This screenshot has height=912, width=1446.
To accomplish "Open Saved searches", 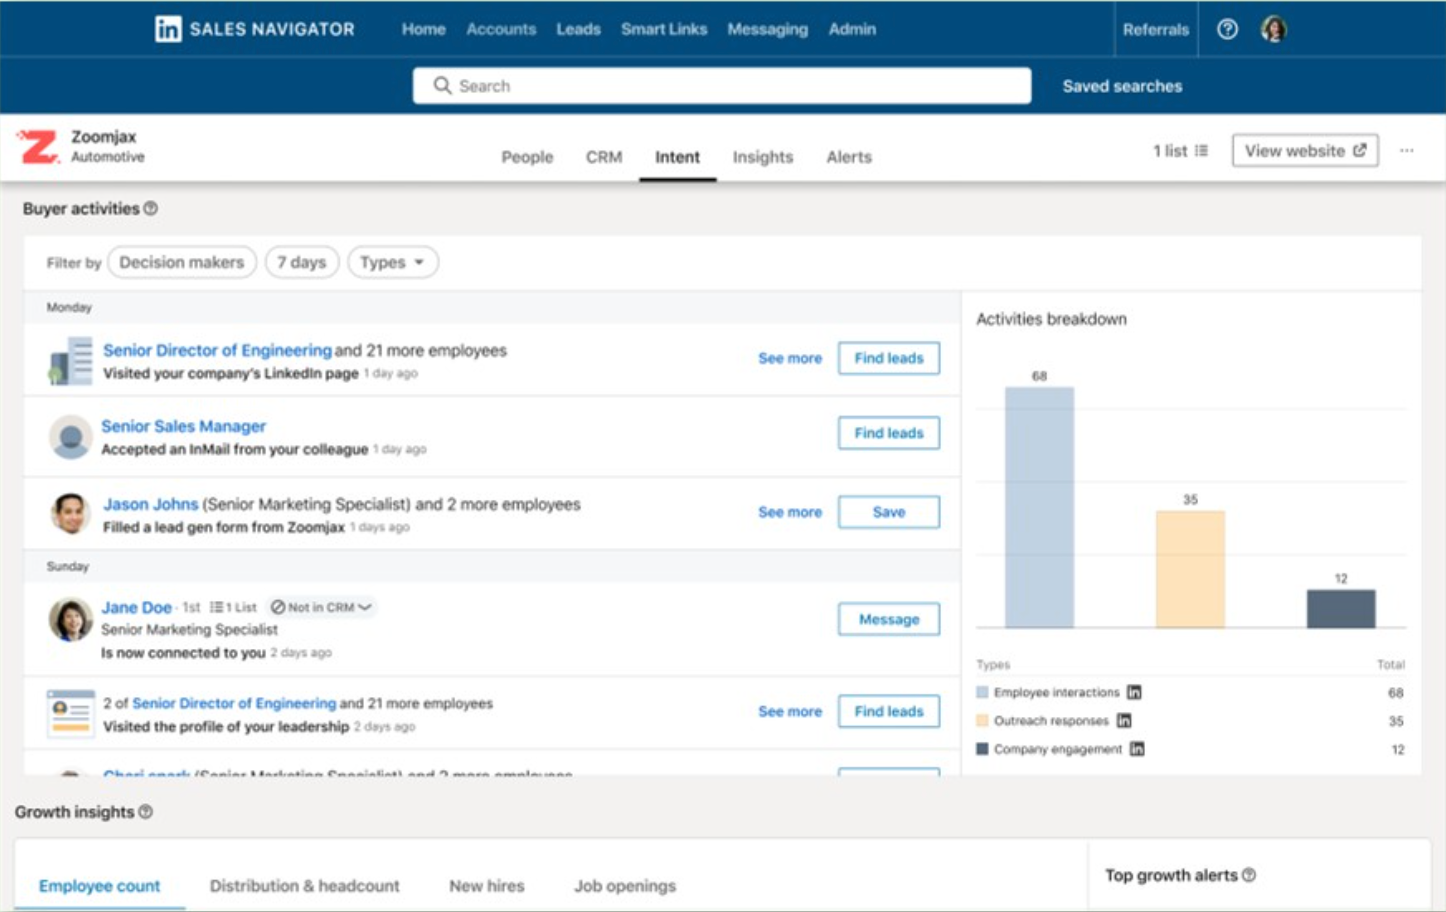I will (1122, 86).
